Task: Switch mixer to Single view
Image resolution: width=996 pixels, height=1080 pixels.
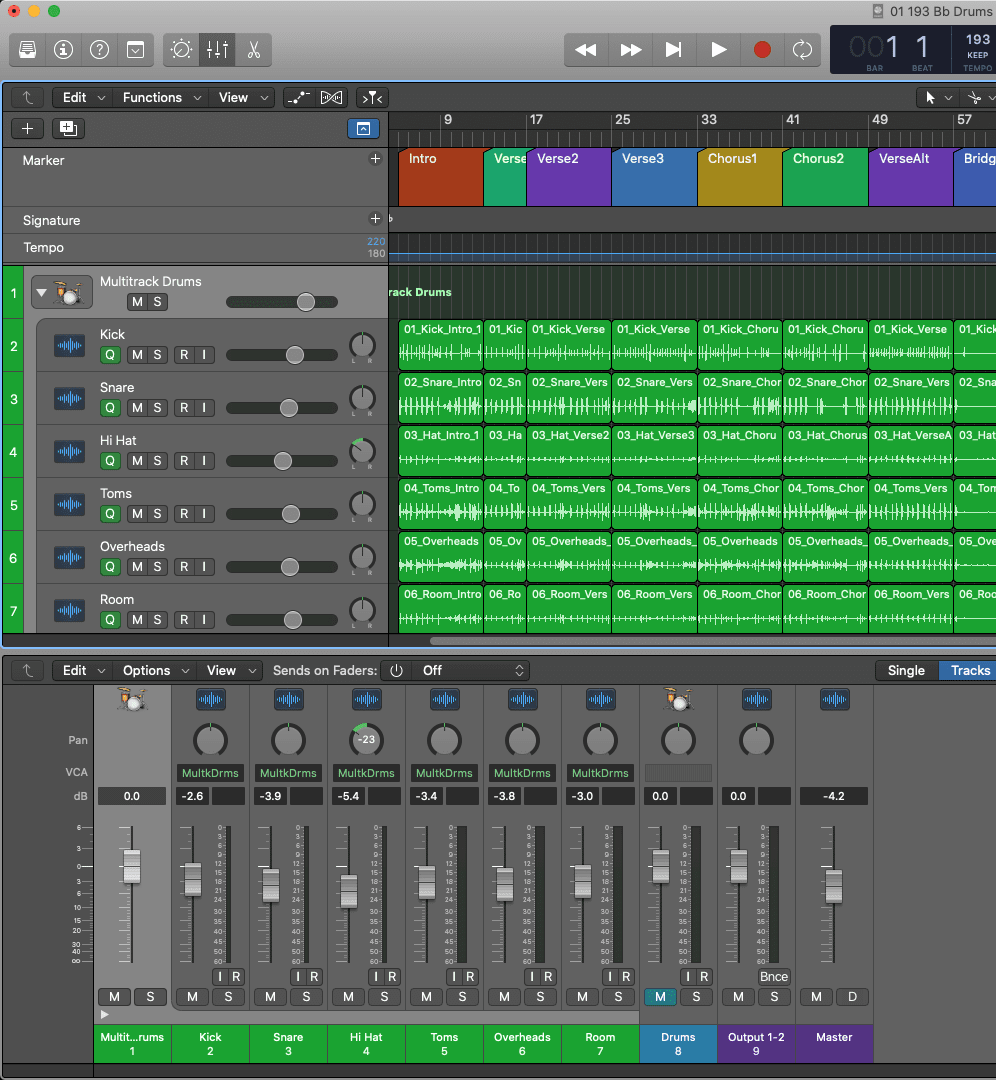Action: point(906,670)
